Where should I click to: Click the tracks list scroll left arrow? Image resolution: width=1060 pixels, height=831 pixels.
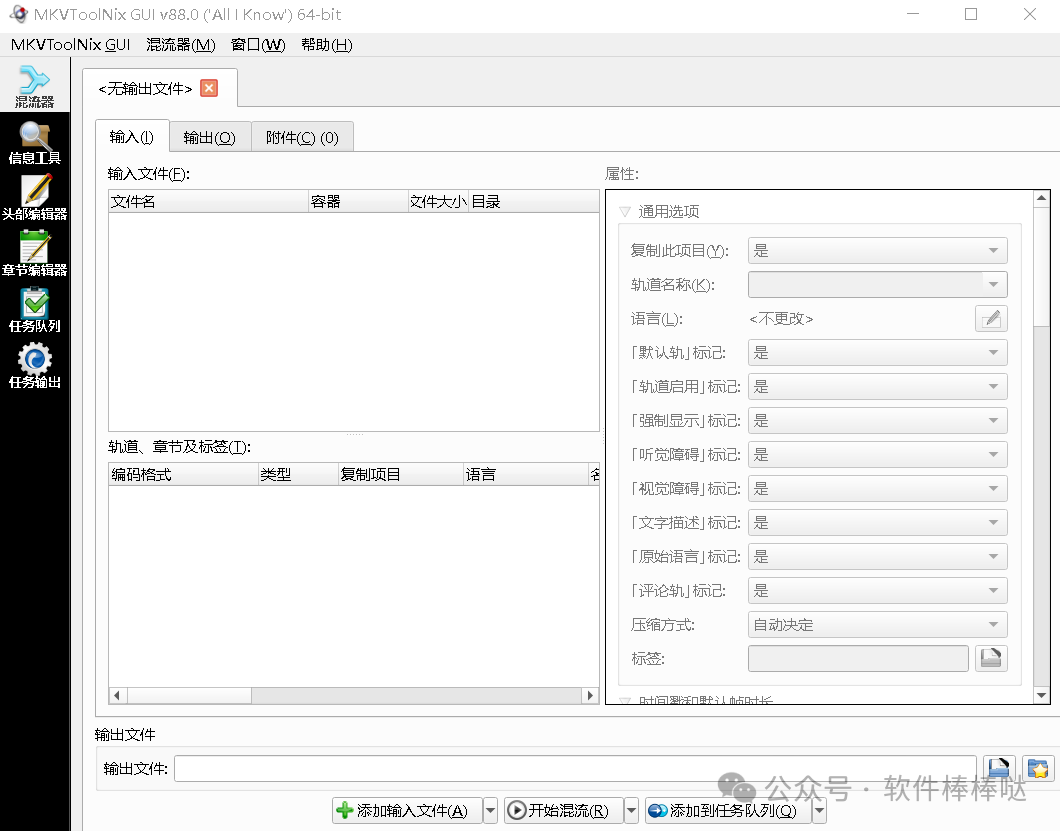point(118,696)
